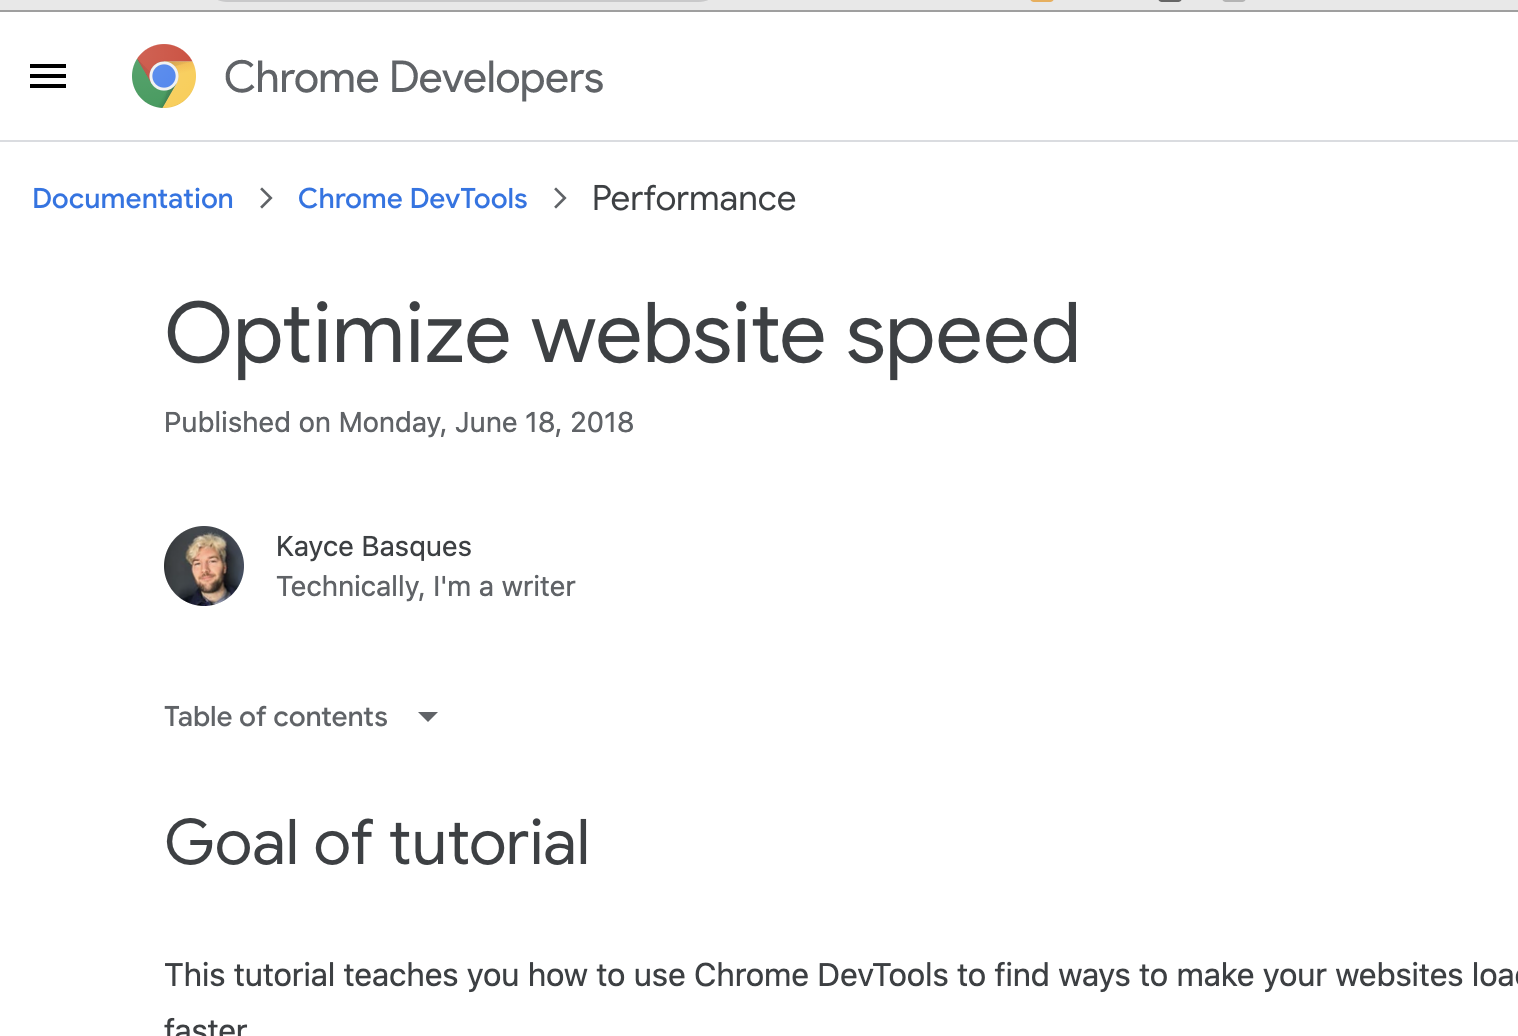The width and height of the screenshot is (1518, 1036).
Task: Open the Documentation link
Action: (132, 198)
